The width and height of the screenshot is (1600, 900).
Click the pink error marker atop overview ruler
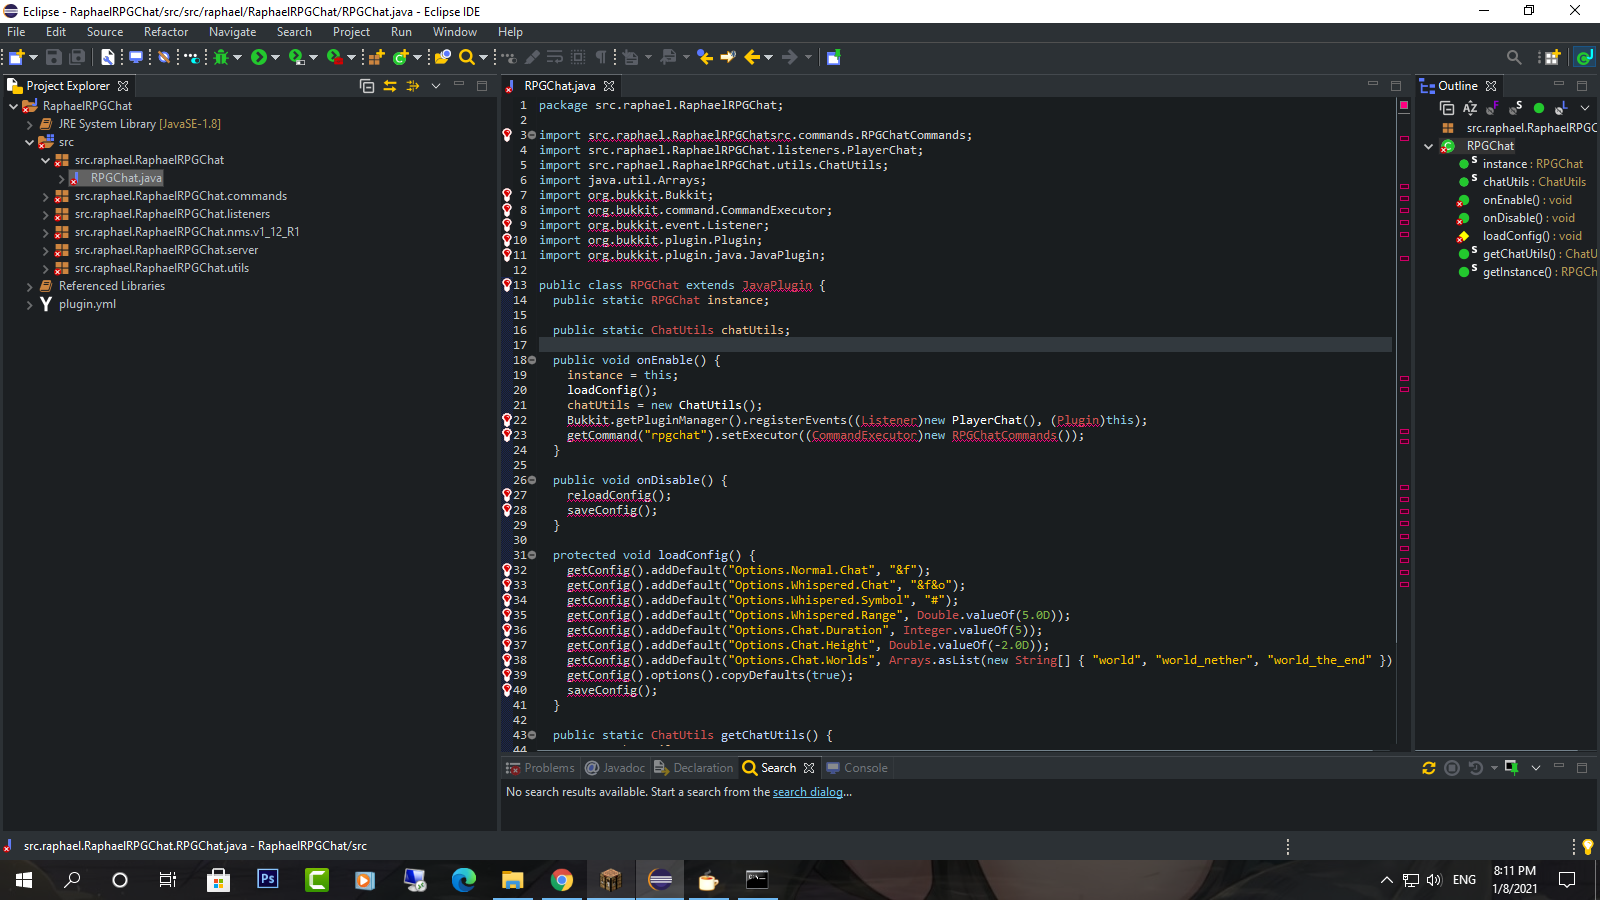click(1404, 105)
